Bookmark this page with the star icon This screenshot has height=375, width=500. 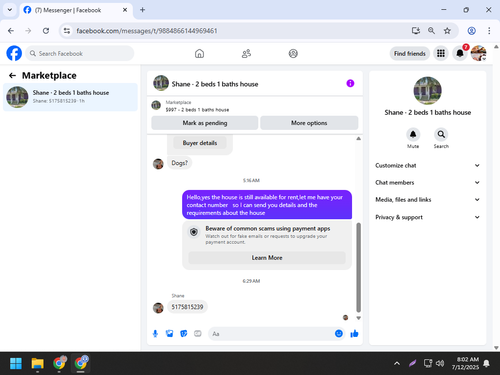(x=447, y=31)
